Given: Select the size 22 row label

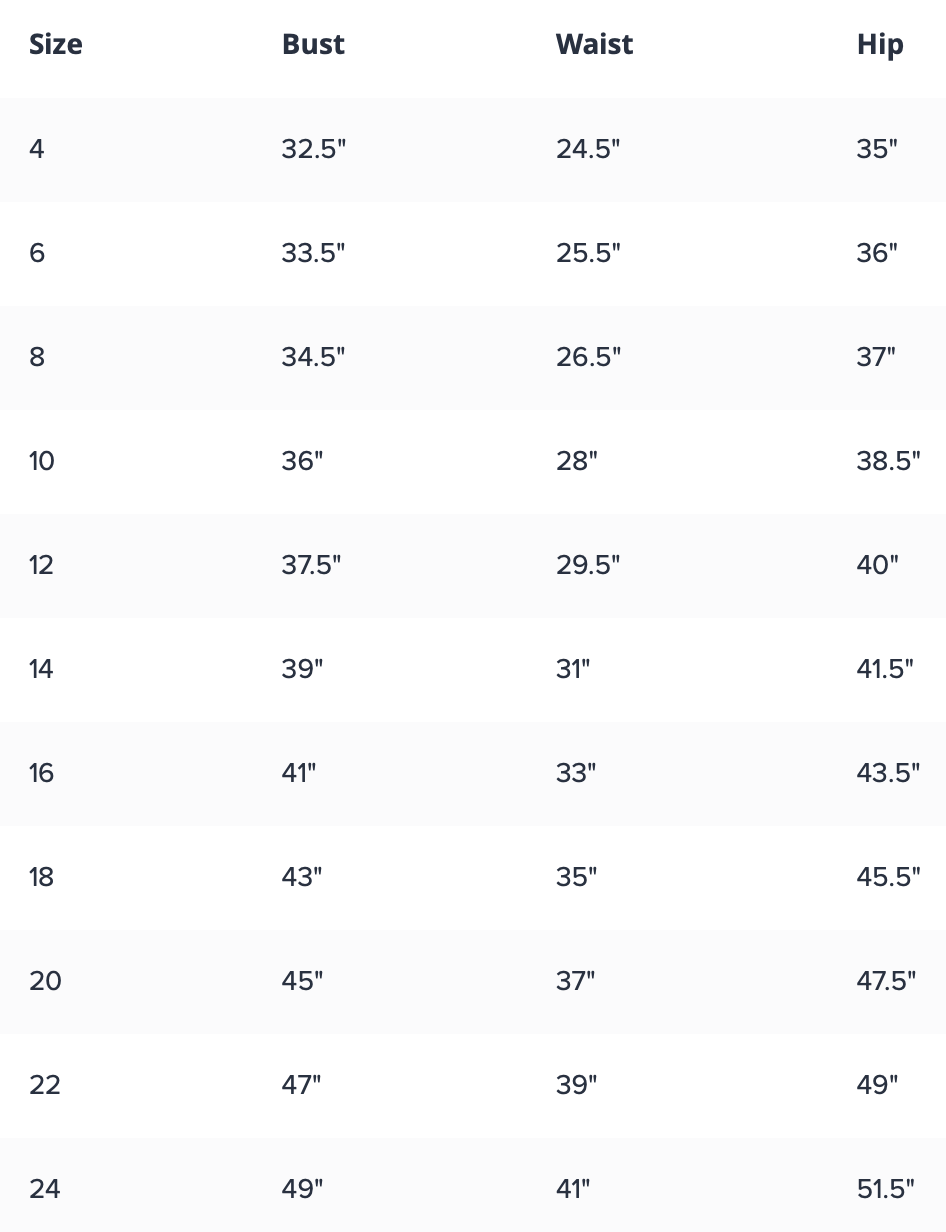Looking at the screenshot, I should click(45, 1085).
